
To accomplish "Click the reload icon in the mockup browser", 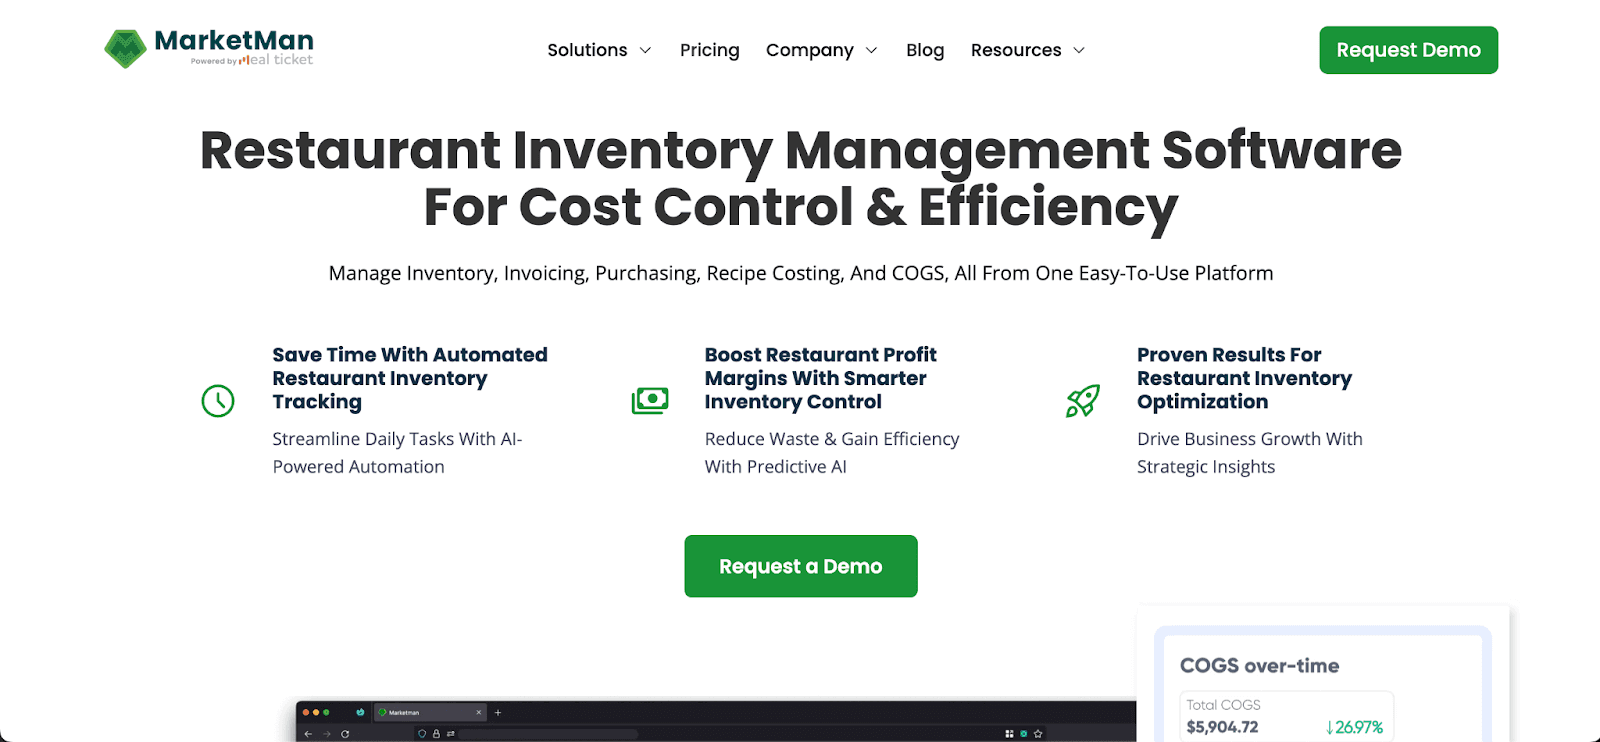I will click(x=345, y=734).
